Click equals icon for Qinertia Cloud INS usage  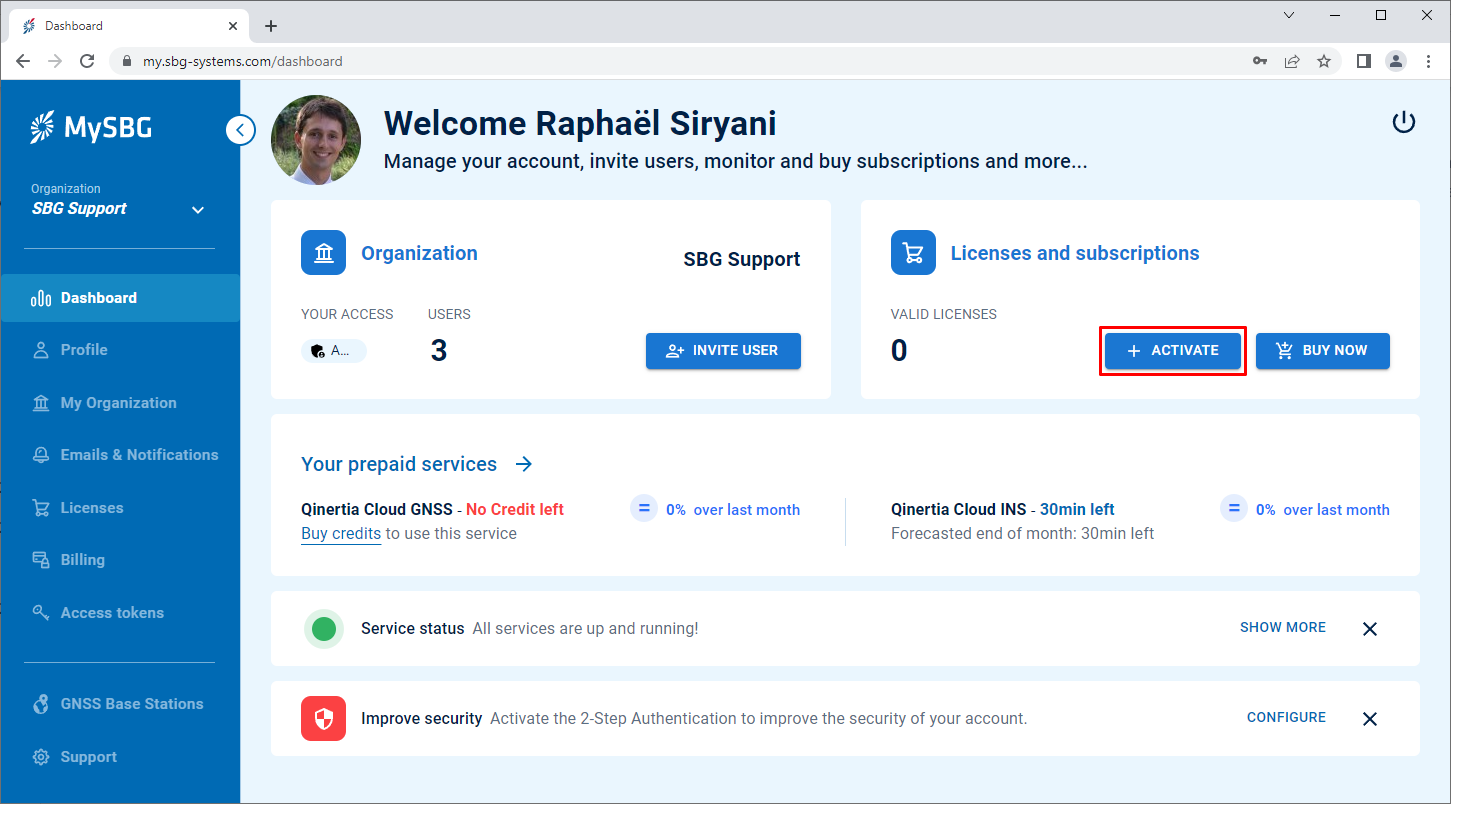click(x=1234, y=509)
